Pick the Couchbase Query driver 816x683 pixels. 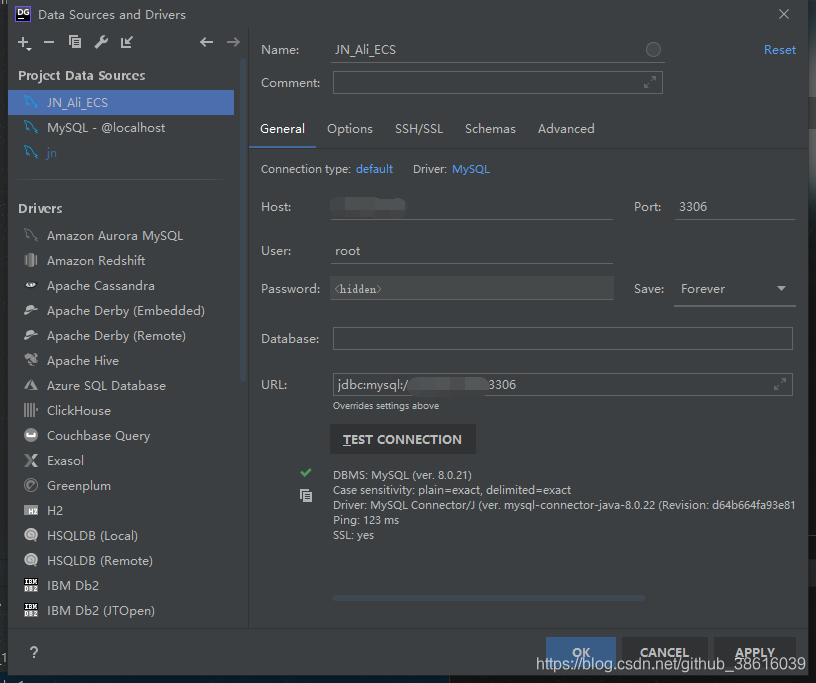[98, 436]
